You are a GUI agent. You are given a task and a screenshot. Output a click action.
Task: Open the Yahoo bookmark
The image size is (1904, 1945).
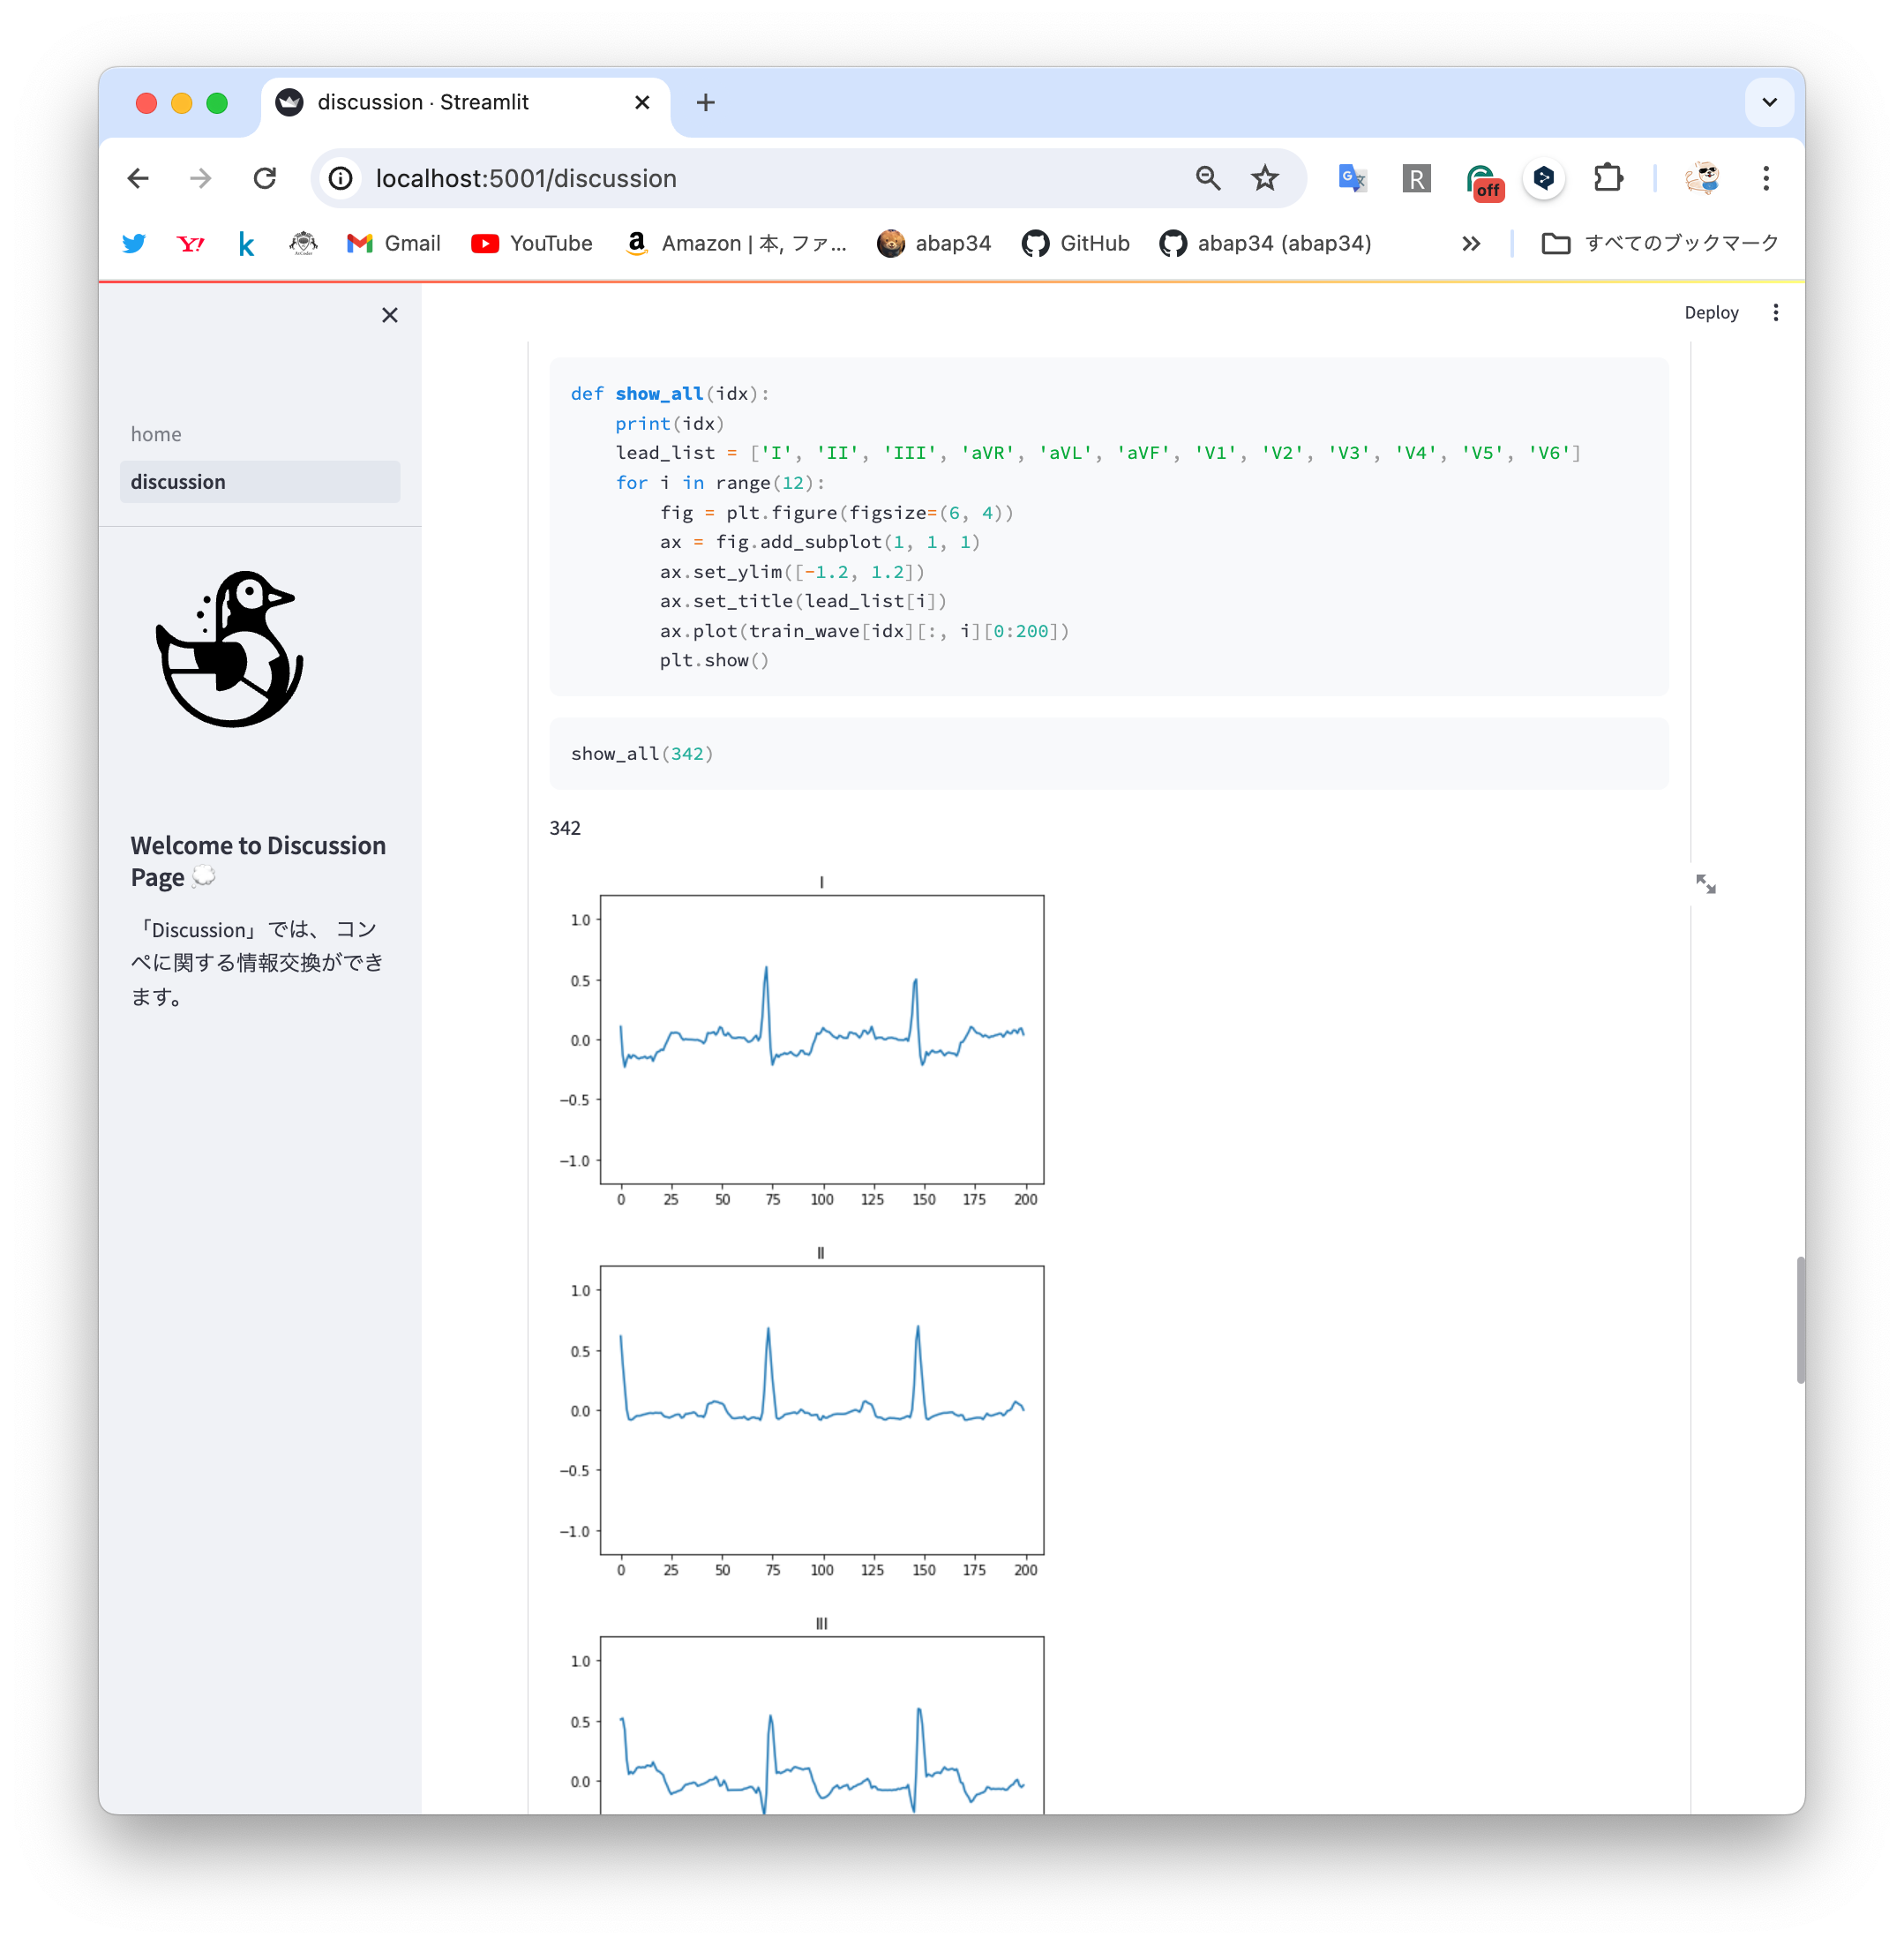click(x=190, y=243)
